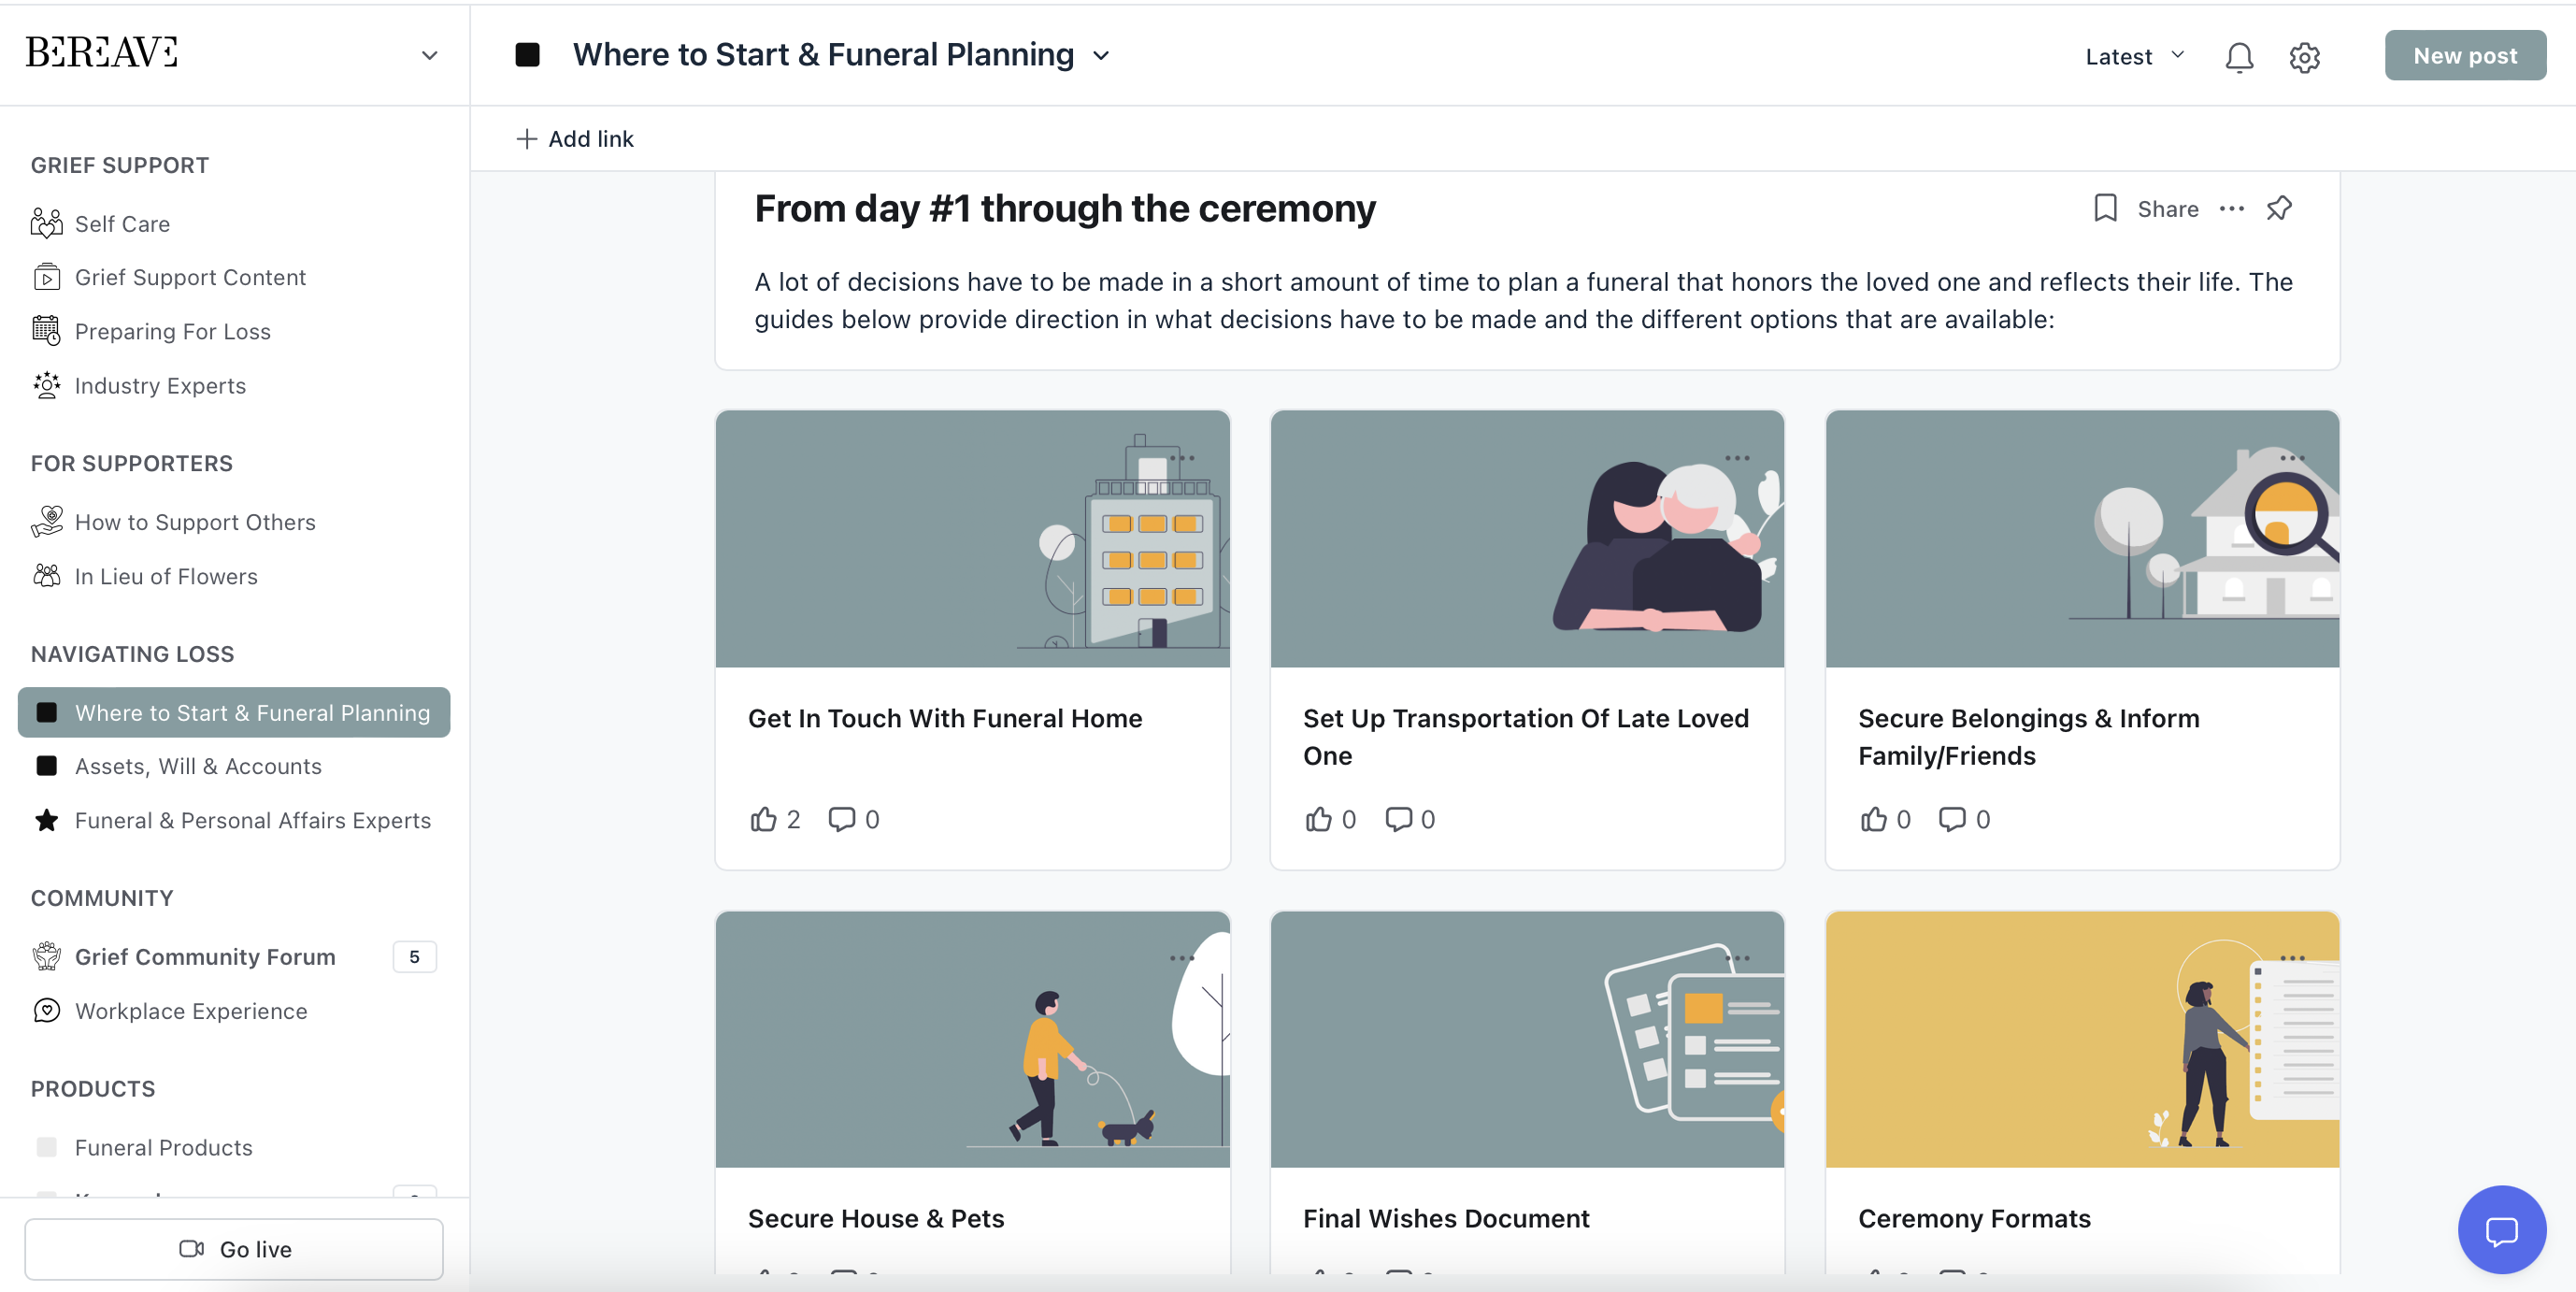Bookmark the 'From day #1' post

pos(2105,208)
